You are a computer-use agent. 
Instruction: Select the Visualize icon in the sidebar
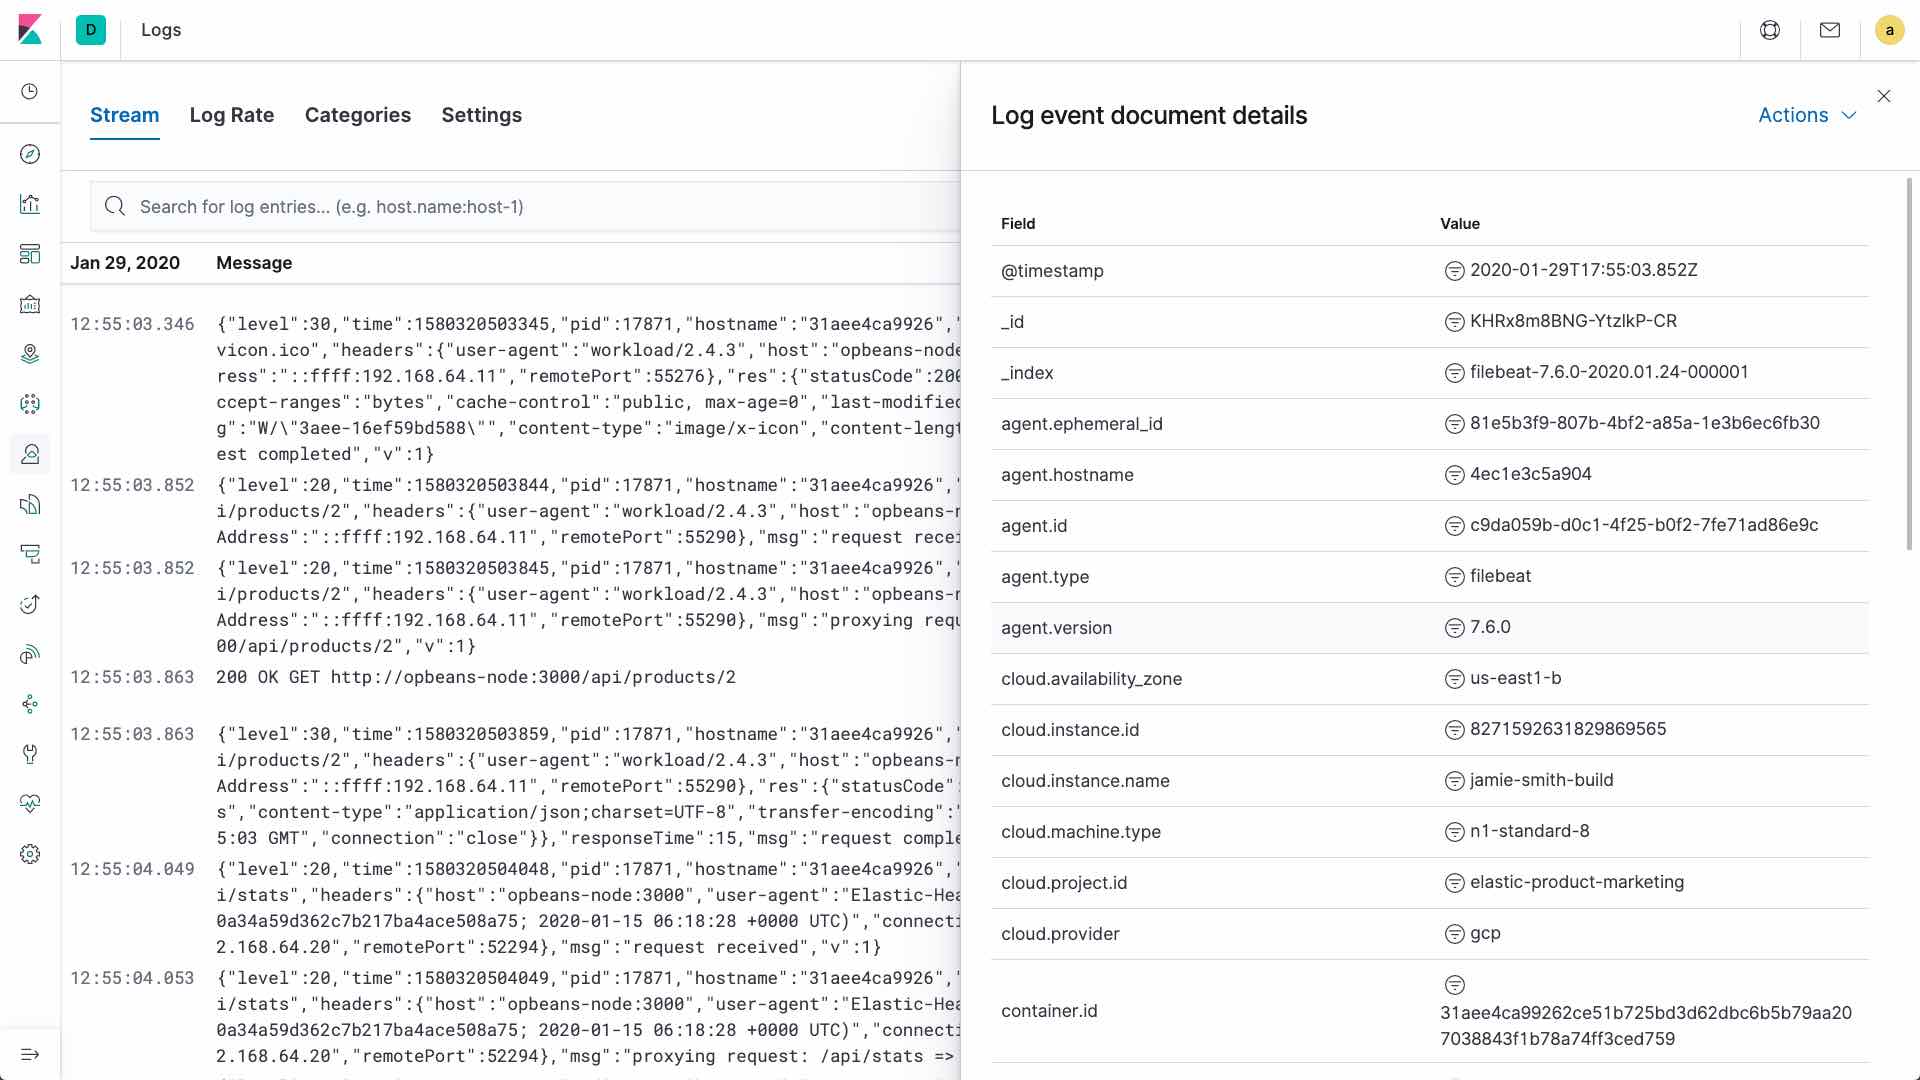[29, 204]
